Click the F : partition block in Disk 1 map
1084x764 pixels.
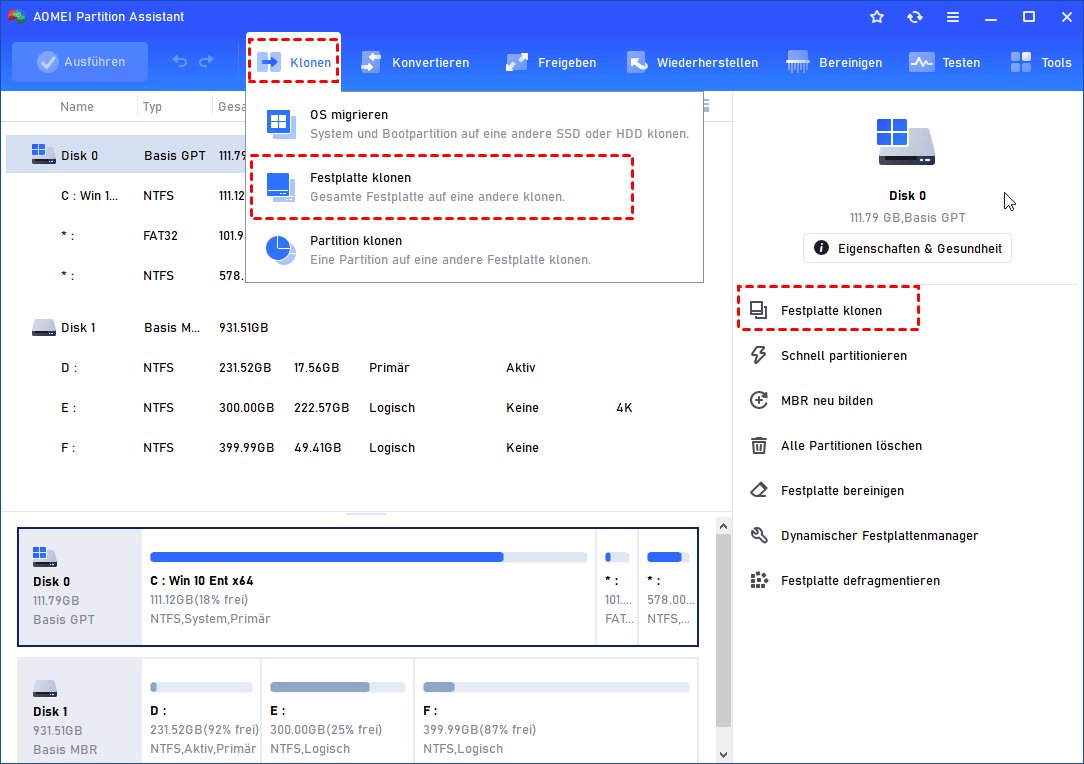coord(556,711)
